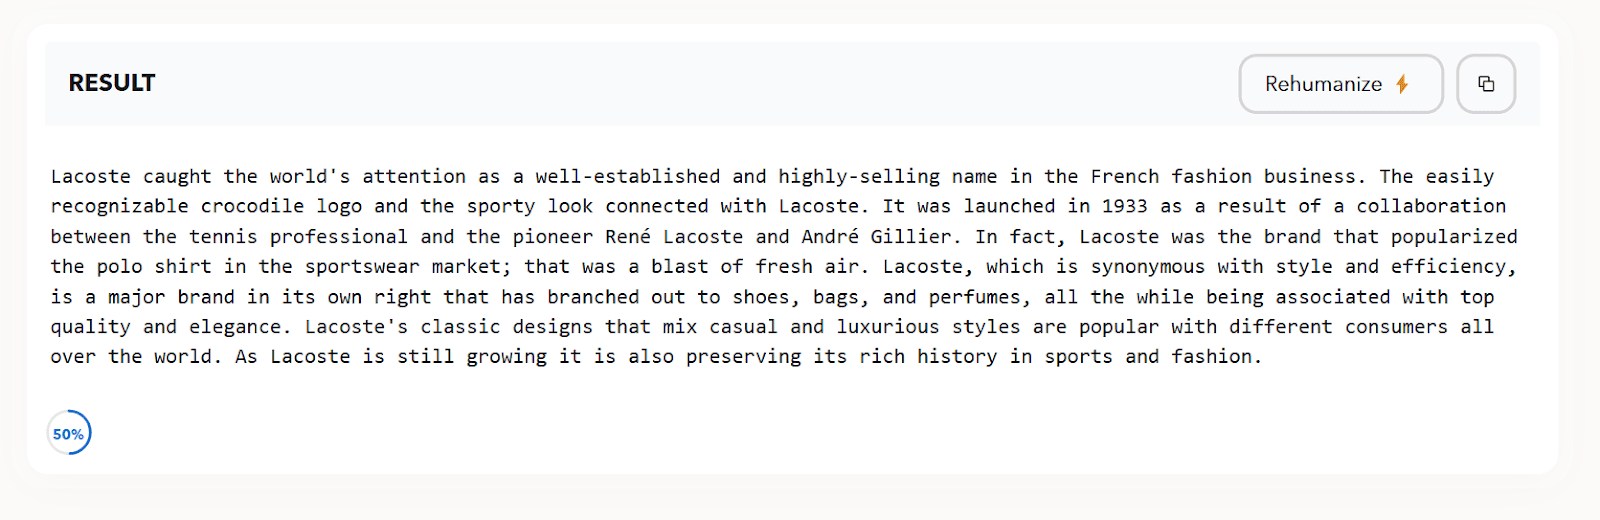Click the word "collaboration" in the result text
The height and width of the screenshot is (520, 1600).
(1431, 207)
